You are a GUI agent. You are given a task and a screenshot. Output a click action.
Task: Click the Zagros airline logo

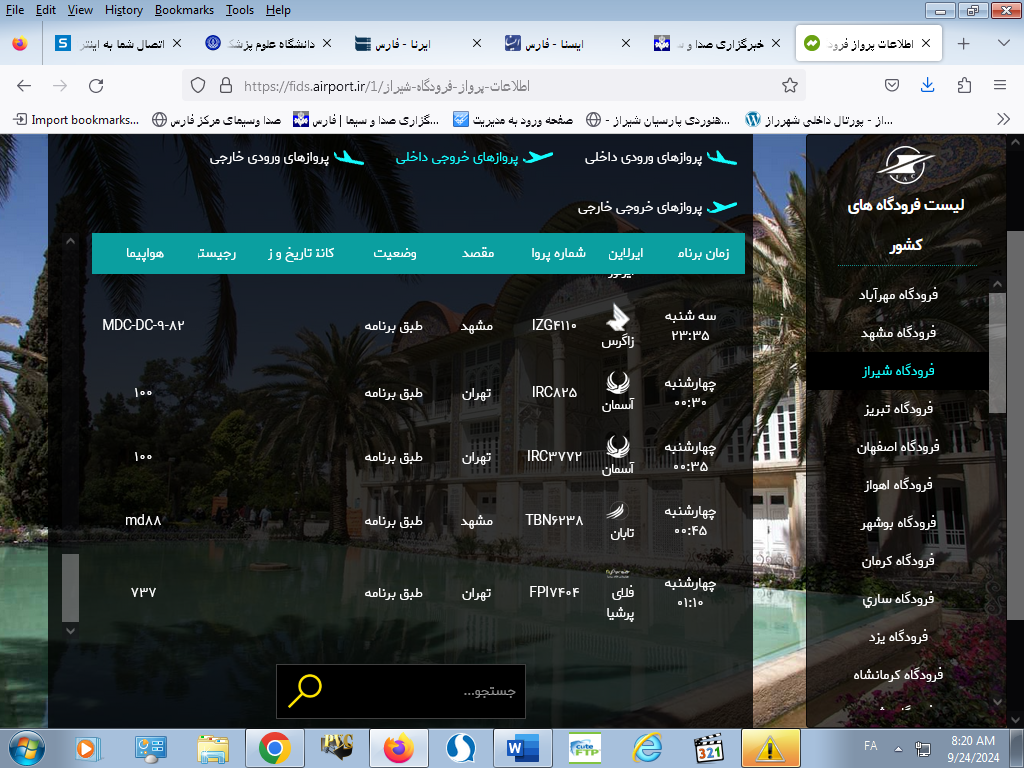click(618, 318)
